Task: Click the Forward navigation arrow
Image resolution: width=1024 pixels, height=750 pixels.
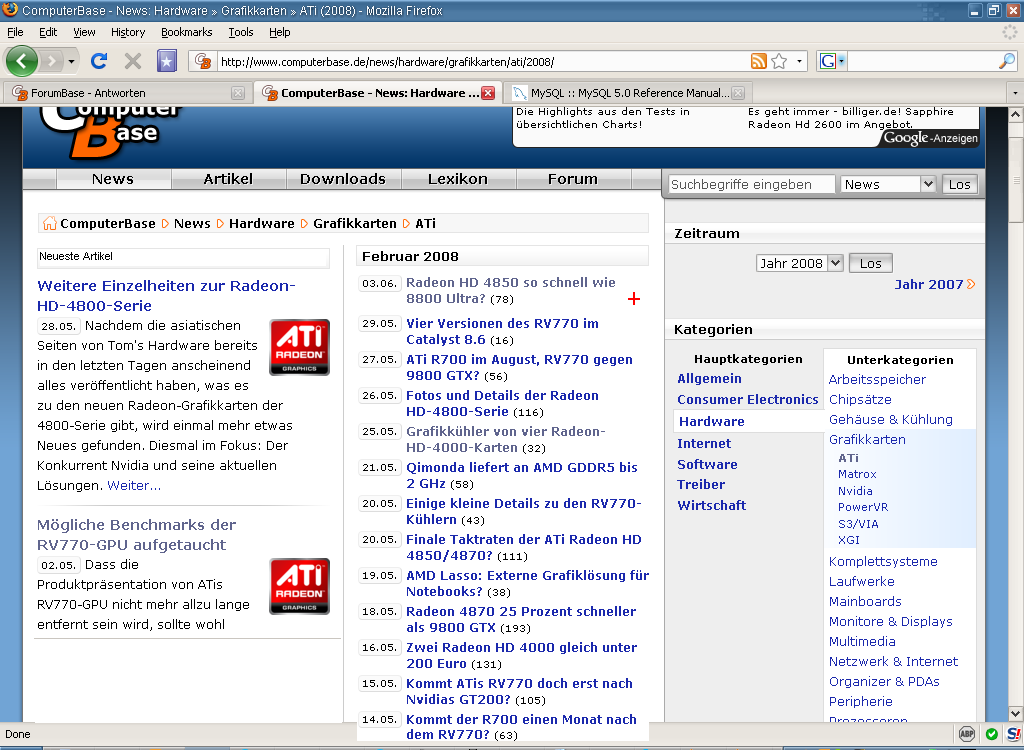Action: coord(51,61)
